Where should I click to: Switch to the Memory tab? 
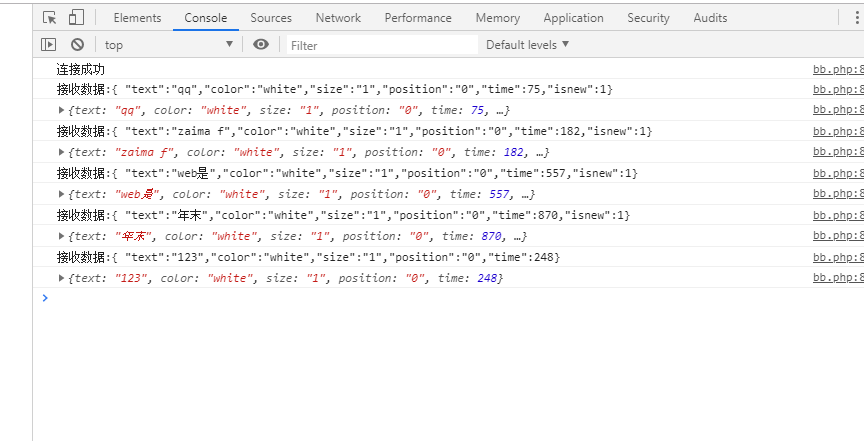[498, 18]
